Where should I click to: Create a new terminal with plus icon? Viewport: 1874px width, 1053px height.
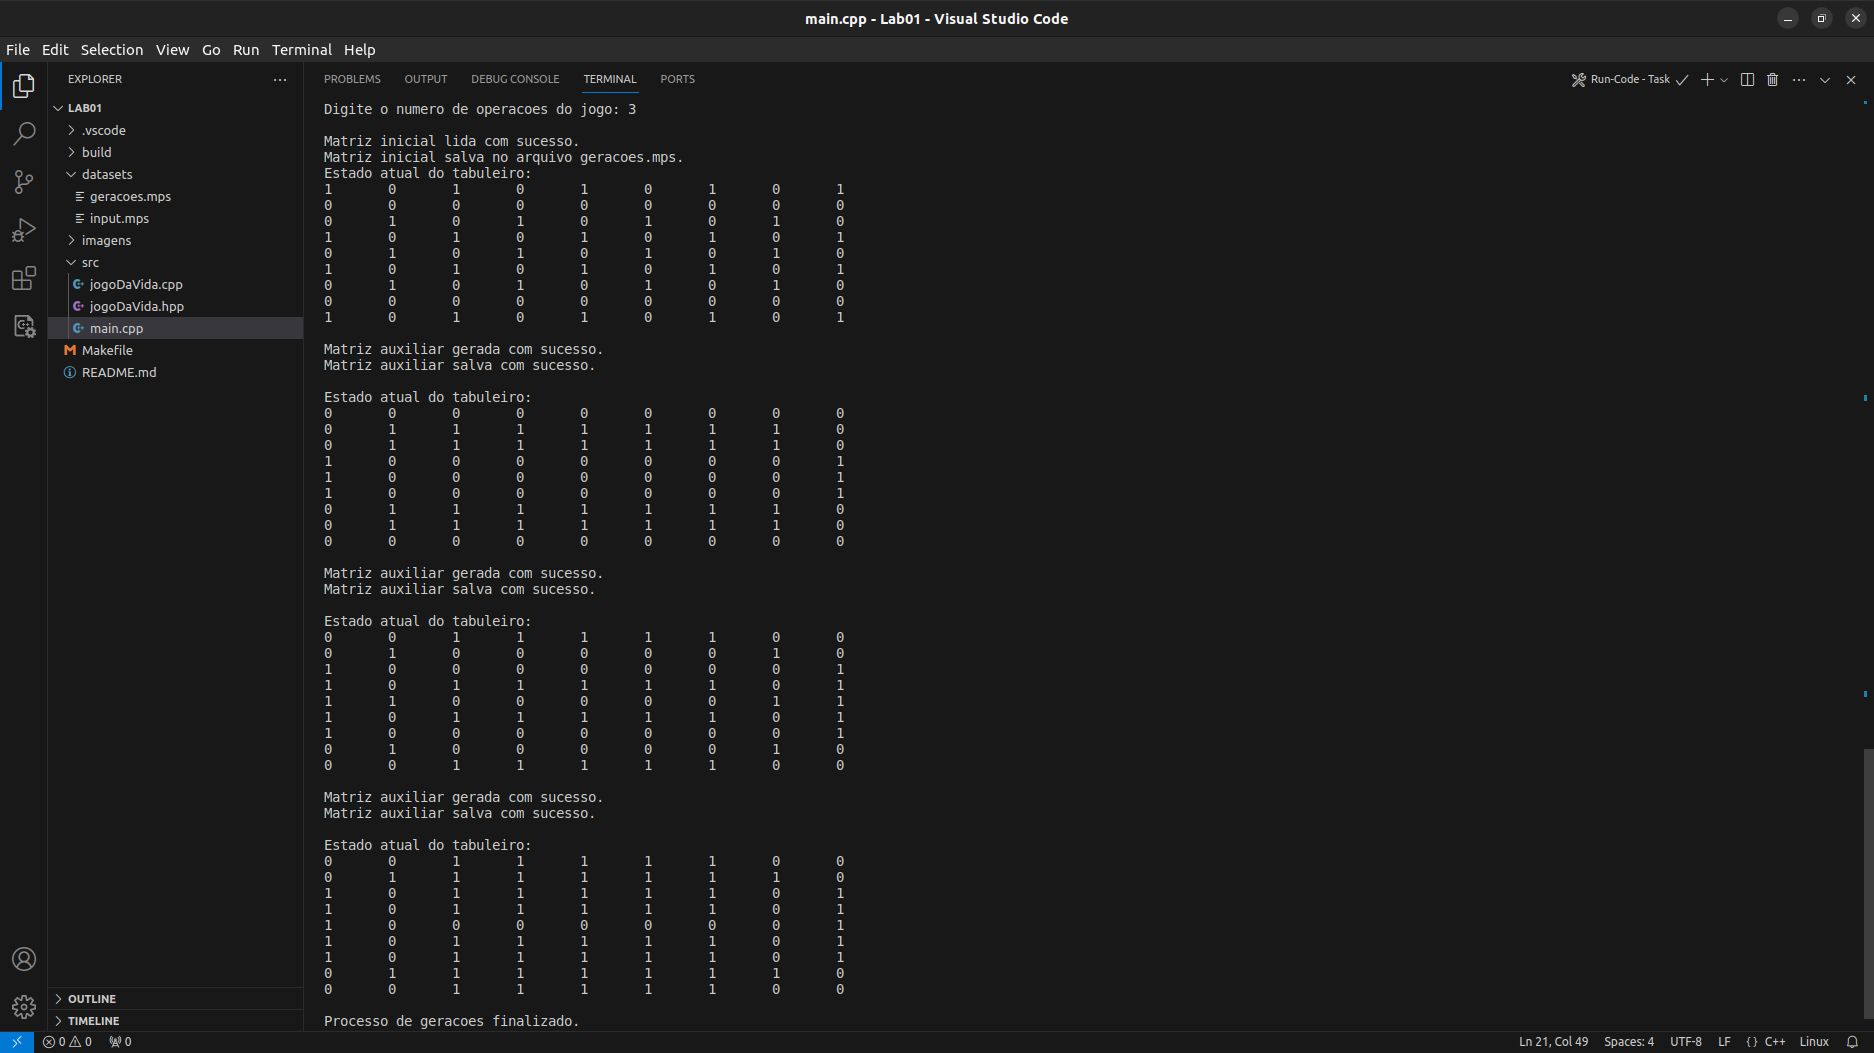click(x=1707, y=79)
